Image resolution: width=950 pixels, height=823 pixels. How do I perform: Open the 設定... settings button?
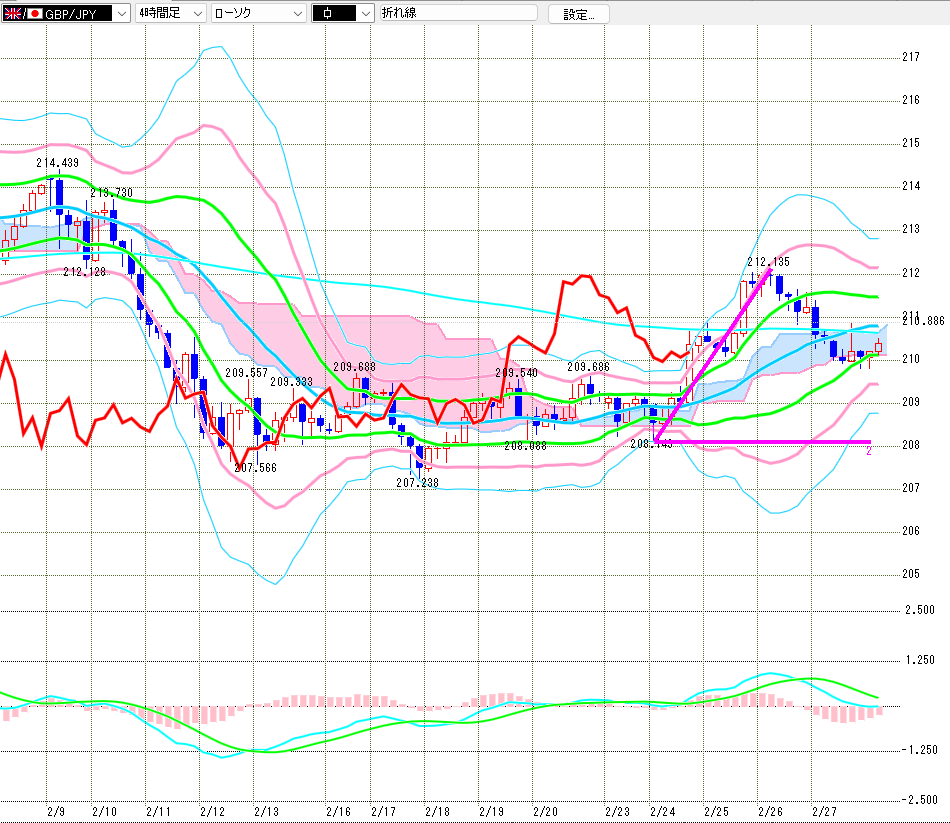[579, 14]
